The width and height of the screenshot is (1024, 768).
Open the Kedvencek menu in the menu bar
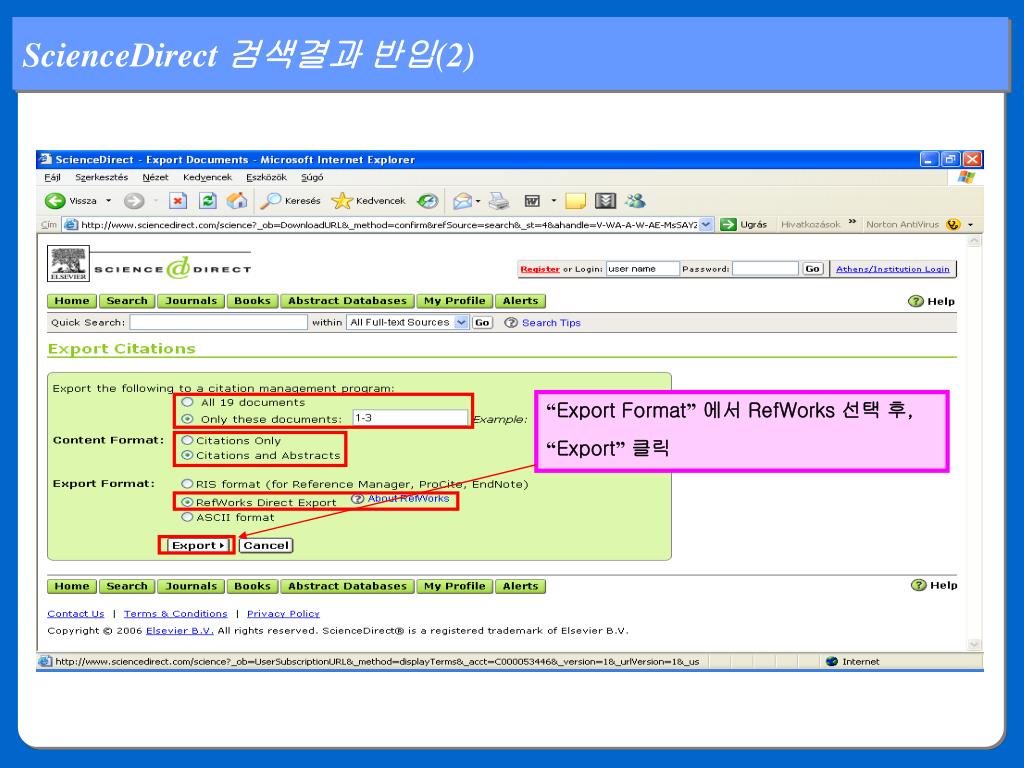pyautogui.click(x=207, y=178)
